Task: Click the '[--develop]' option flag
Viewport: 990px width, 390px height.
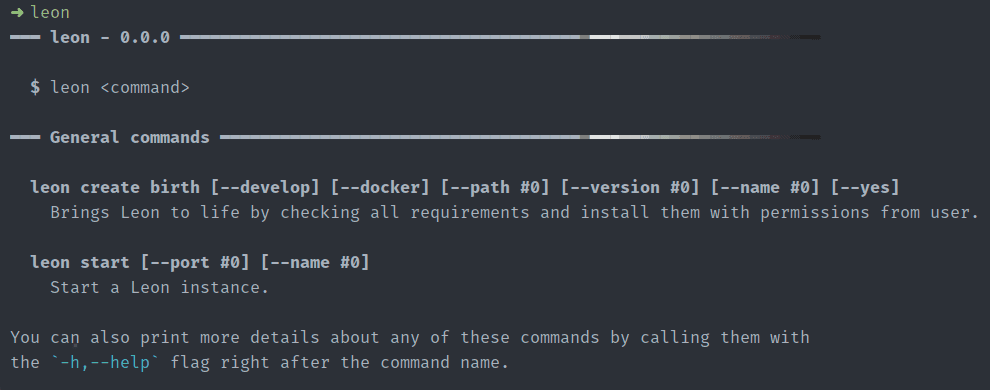Action: (x=265, y=187)
